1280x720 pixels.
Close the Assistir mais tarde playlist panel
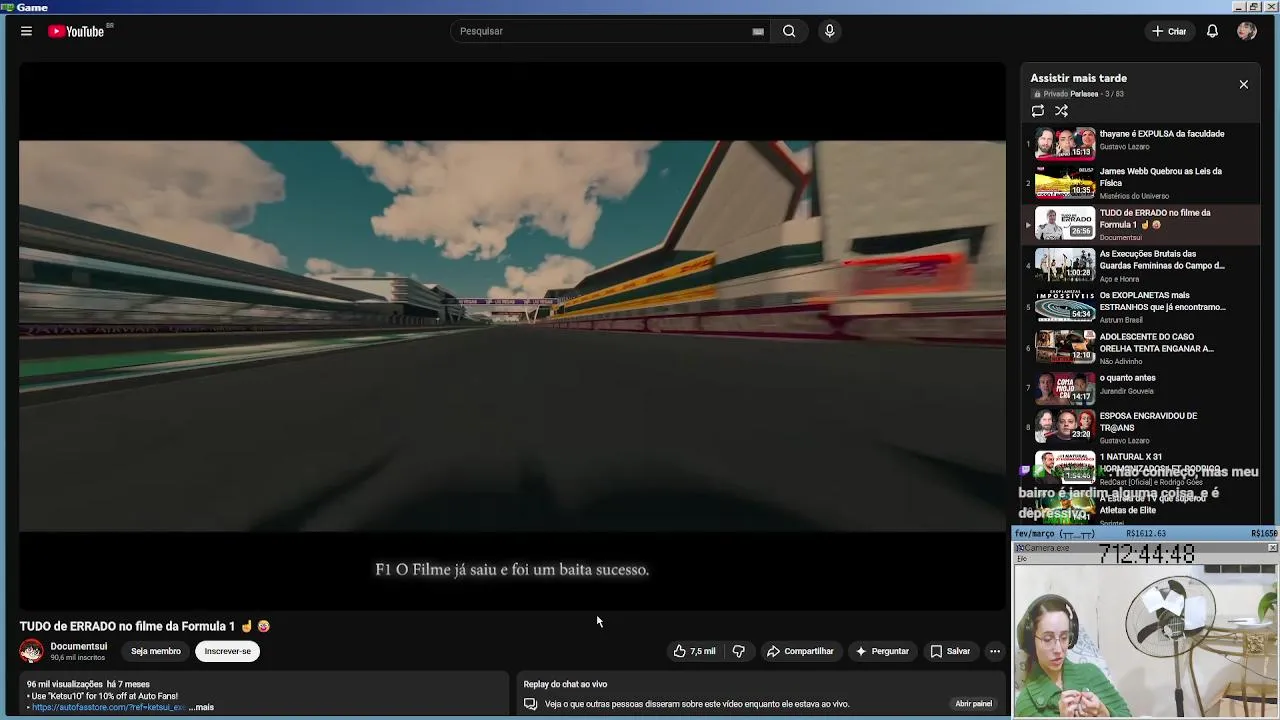tap(1244, 85)
